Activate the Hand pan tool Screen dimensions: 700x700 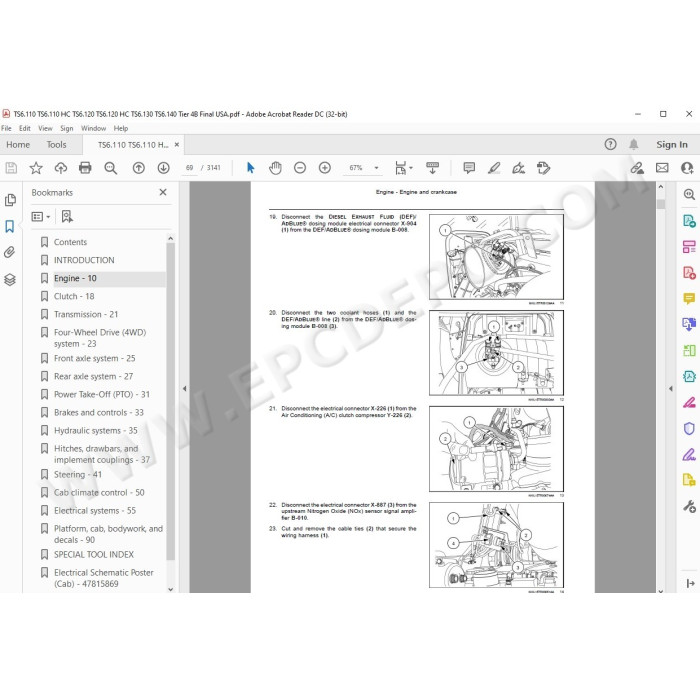[275, 168]
